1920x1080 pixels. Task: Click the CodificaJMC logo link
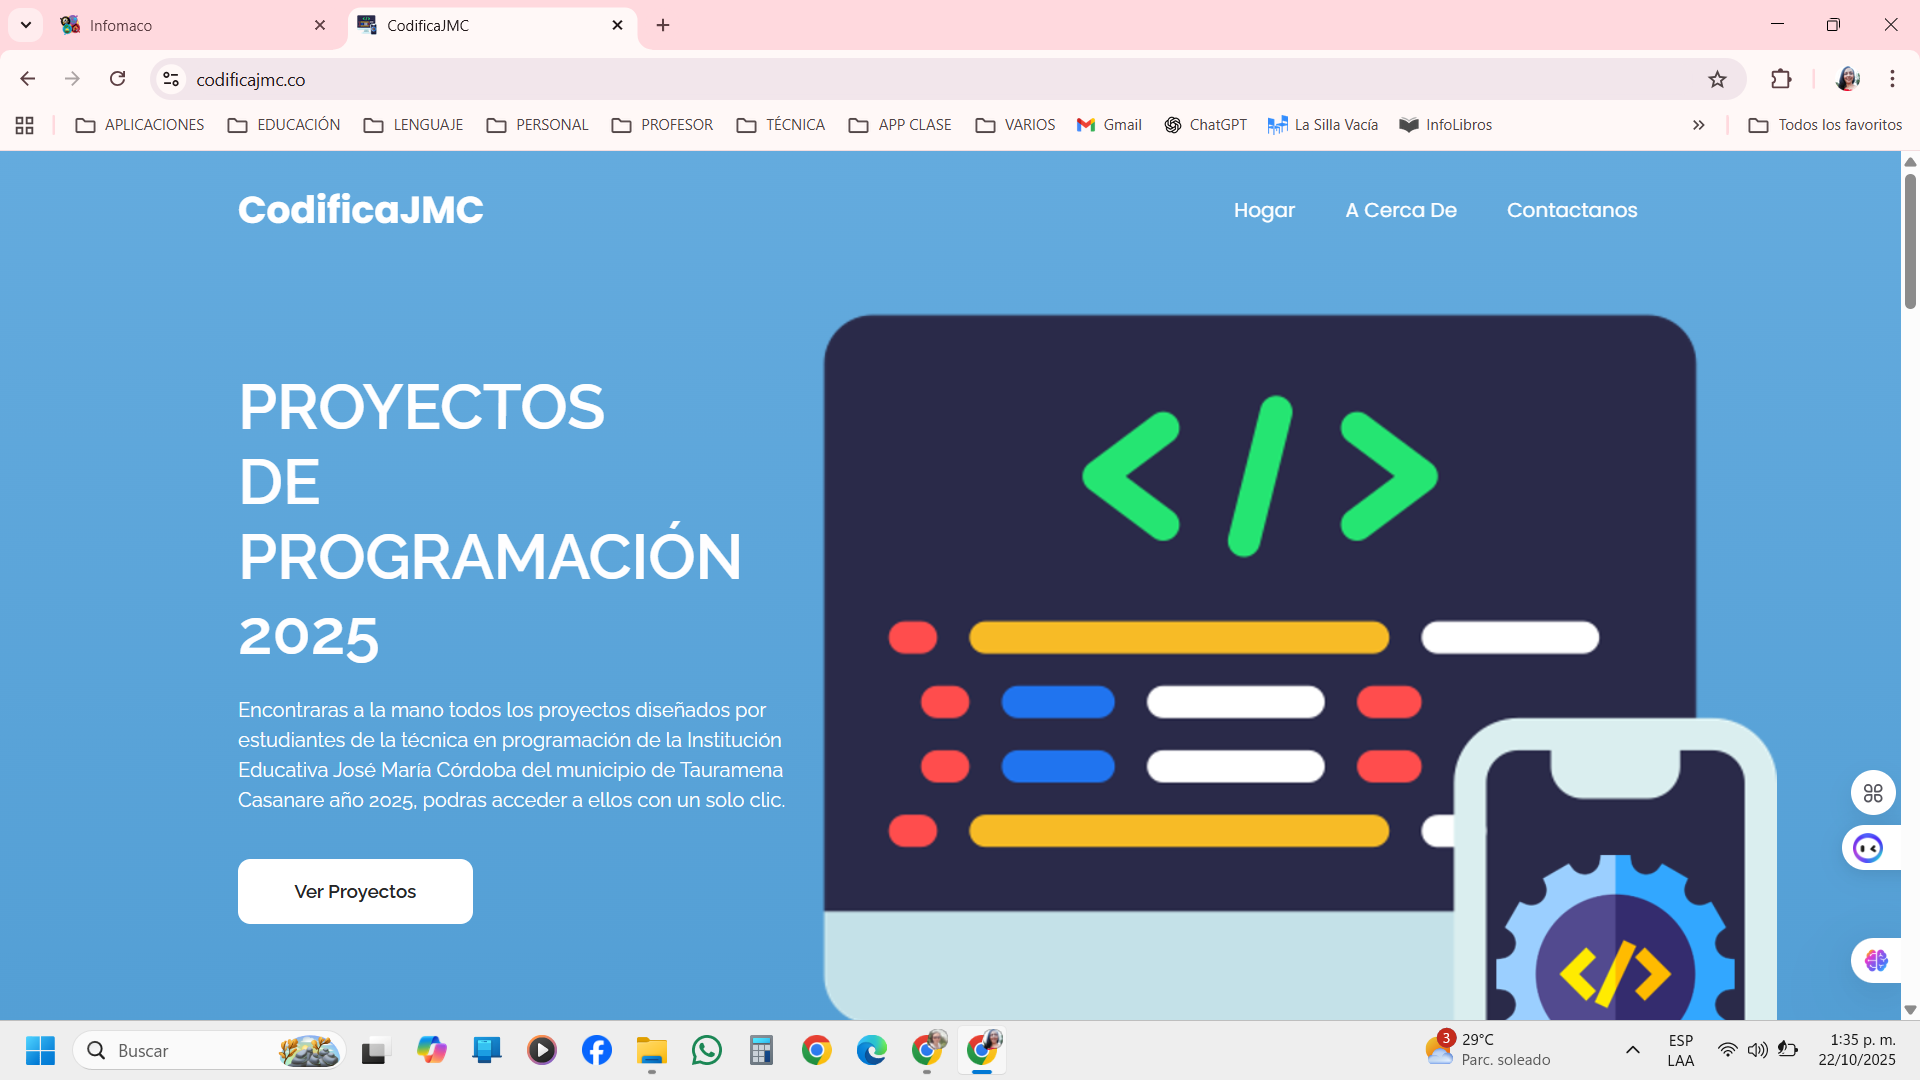(360, 210)
